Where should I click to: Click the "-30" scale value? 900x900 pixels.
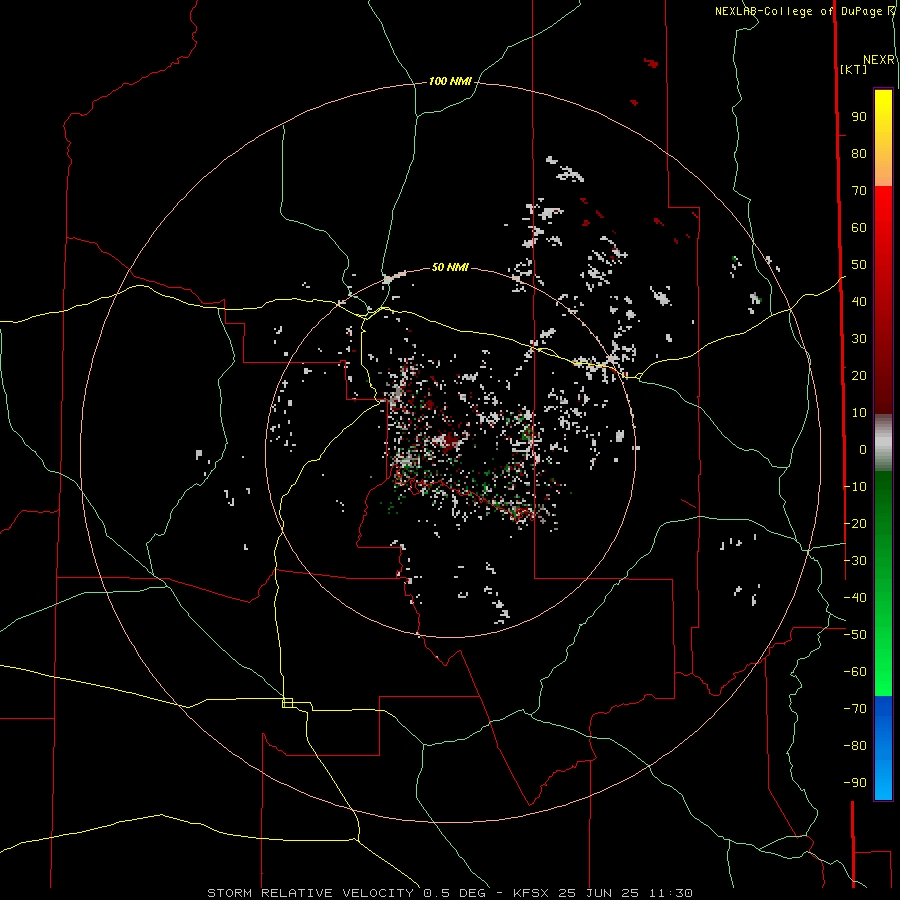pyautogui.click(x=855, y=561)
